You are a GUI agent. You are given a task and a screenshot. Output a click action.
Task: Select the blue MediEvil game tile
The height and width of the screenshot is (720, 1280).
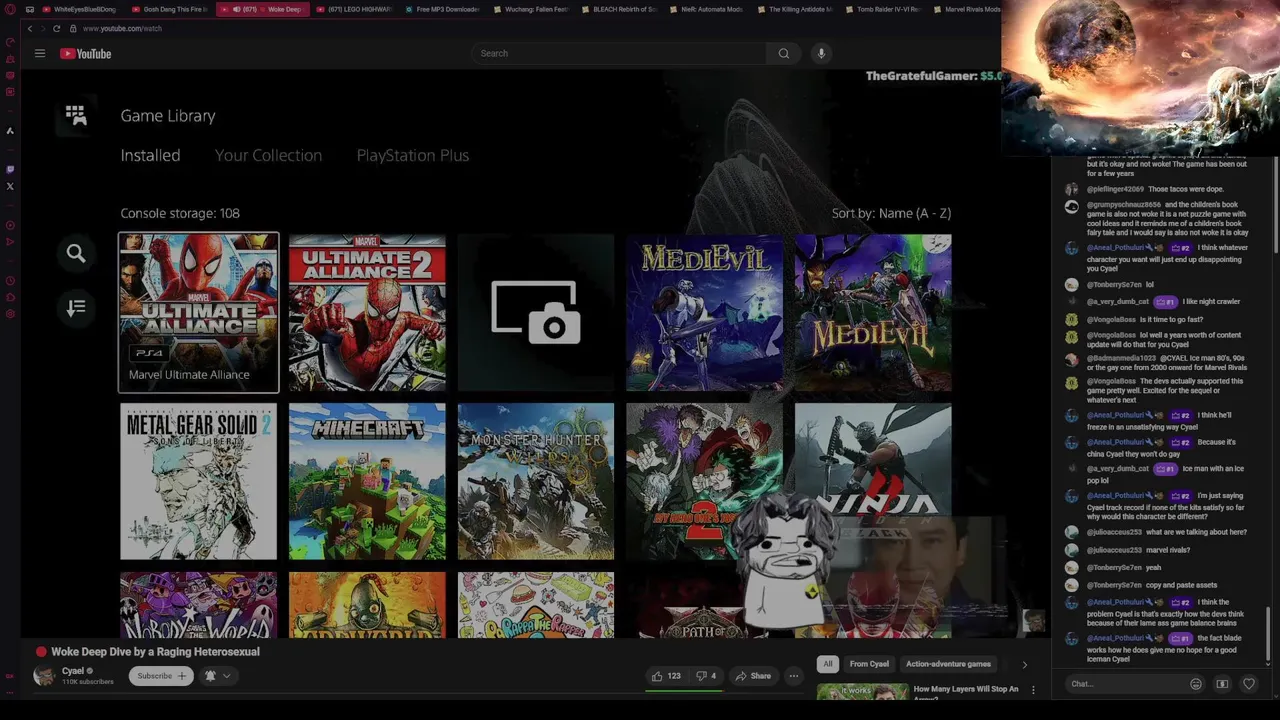click(705, 313)
